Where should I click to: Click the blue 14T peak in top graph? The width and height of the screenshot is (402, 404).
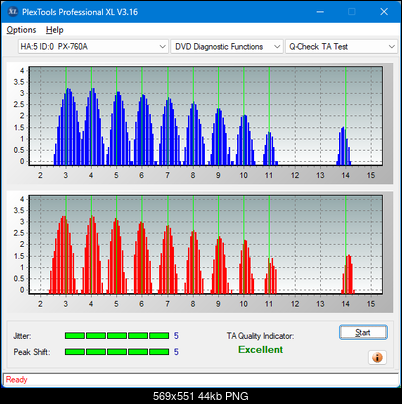344,146
